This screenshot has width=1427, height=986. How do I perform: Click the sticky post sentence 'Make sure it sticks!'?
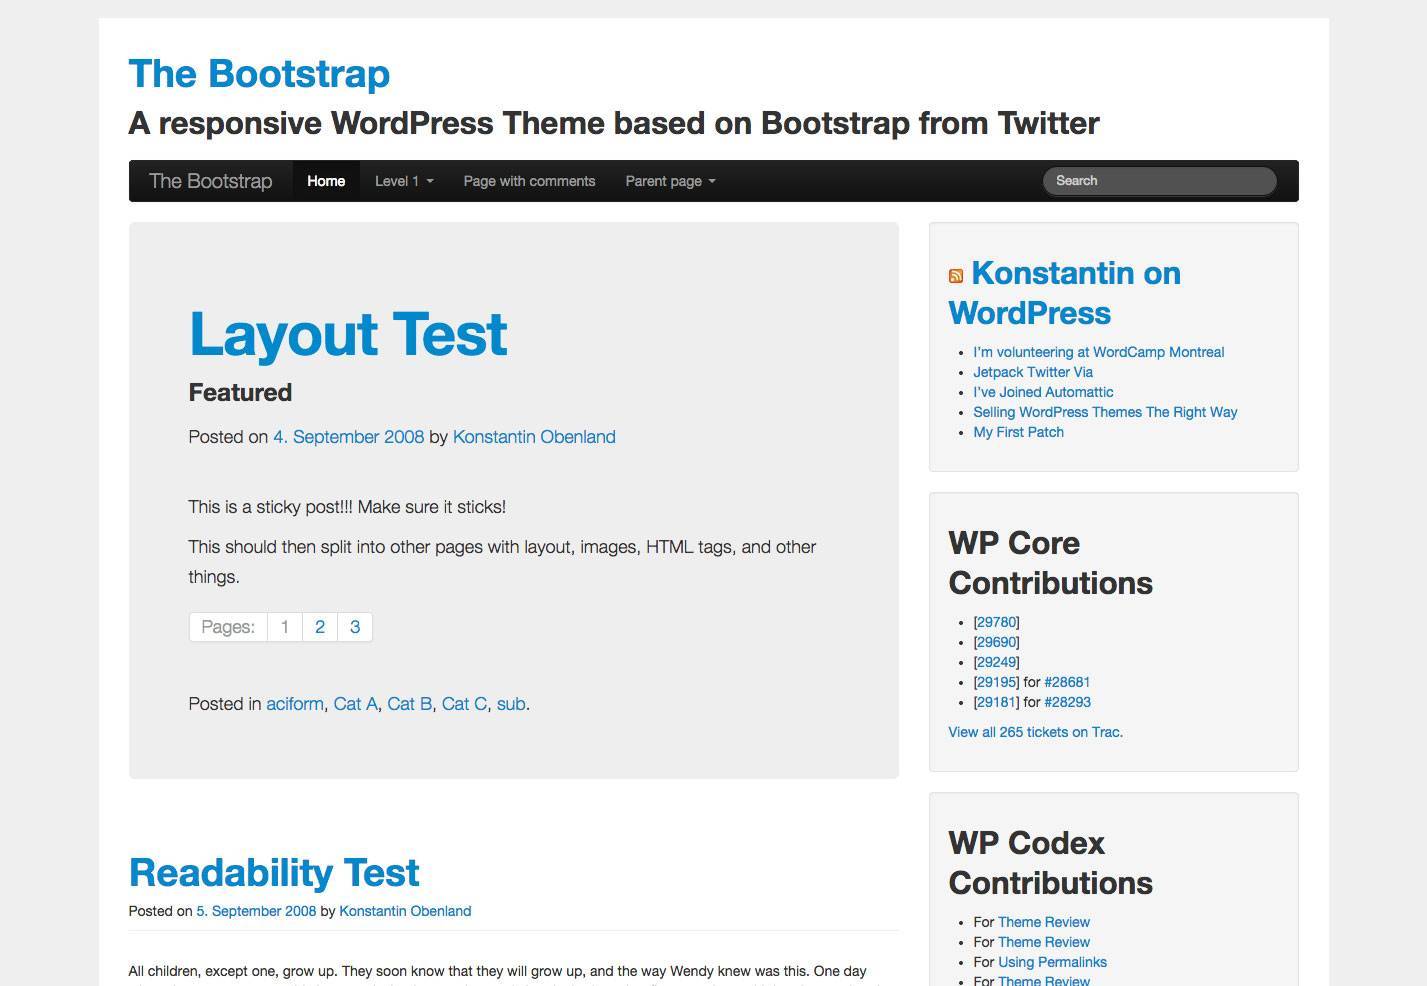tap(431, 507)
